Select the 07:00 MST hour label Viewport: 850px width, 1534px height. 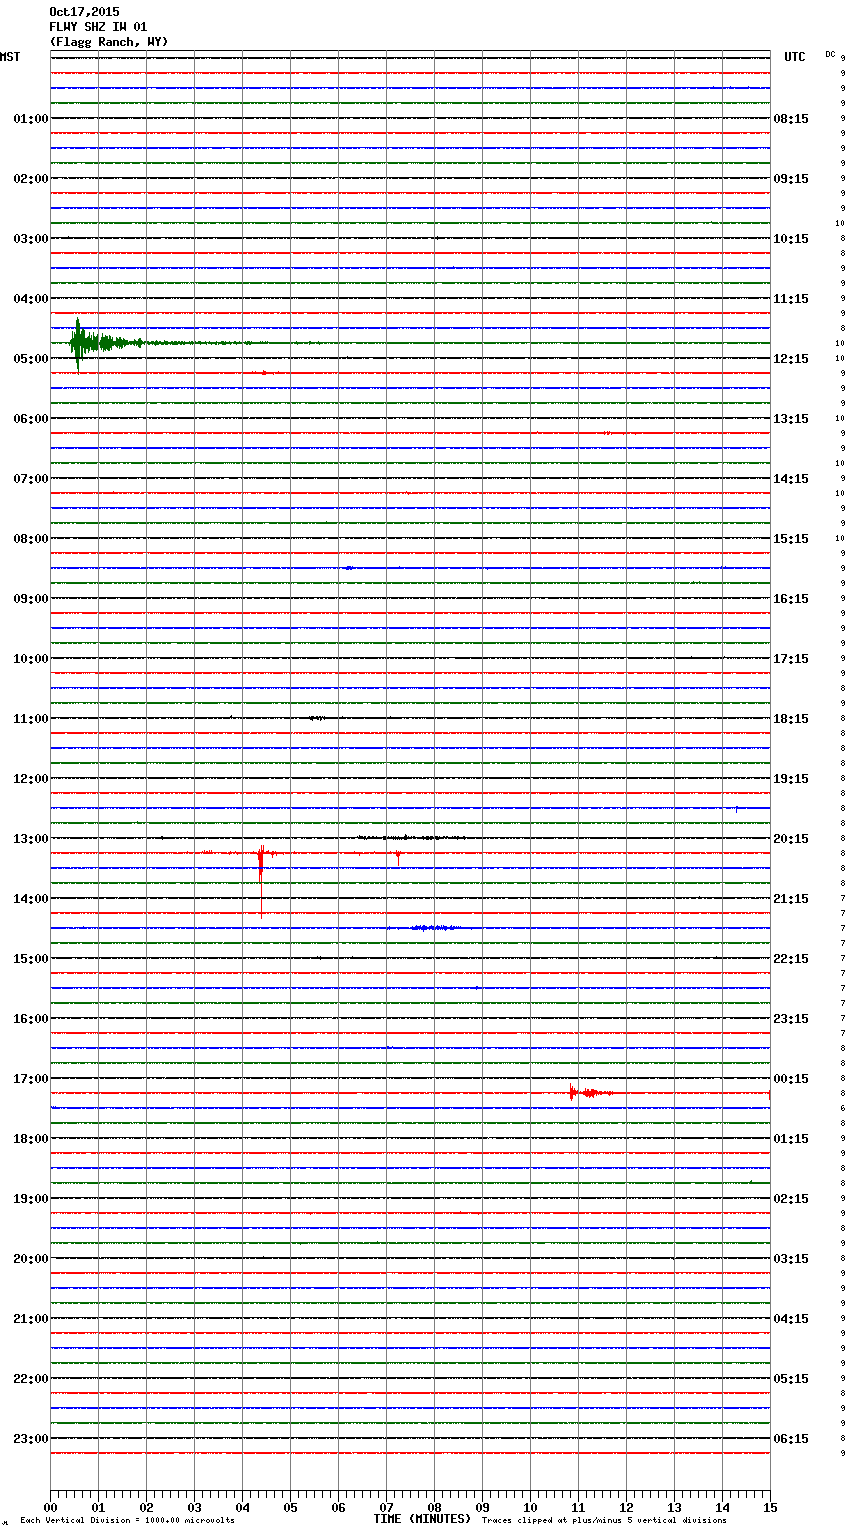[31, 479]
